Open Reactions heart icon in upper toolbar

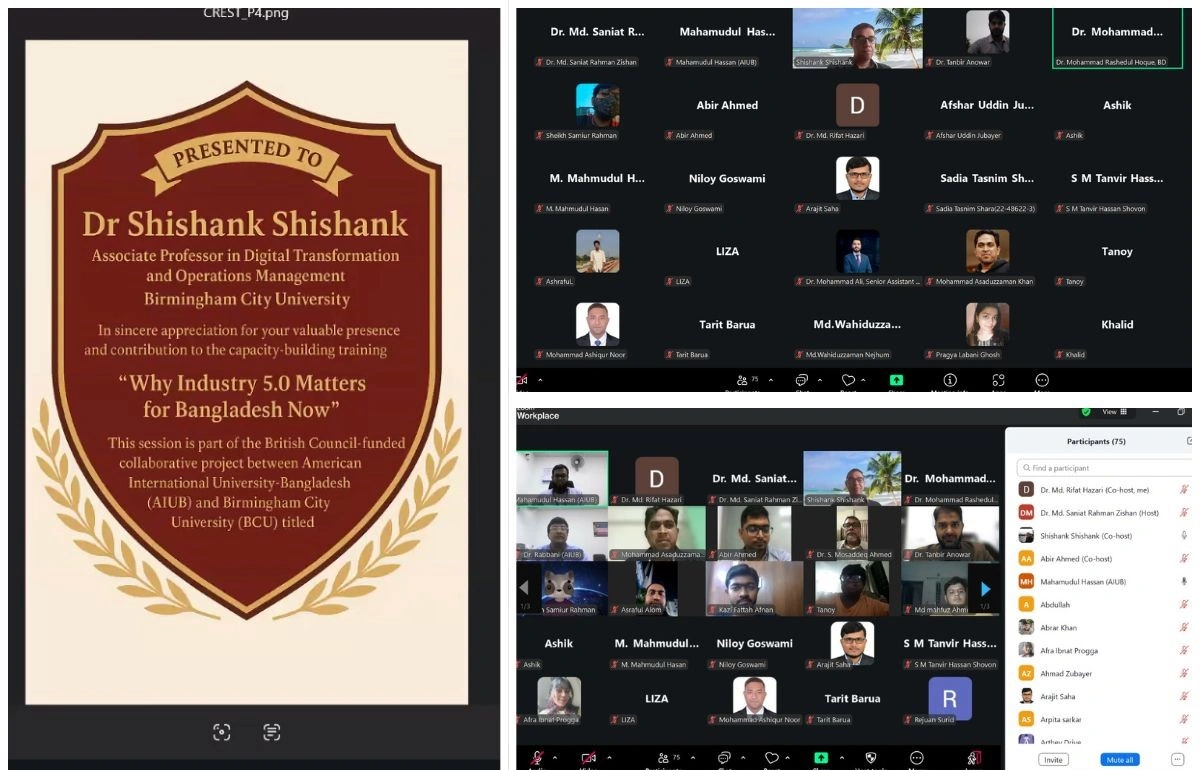[848, 381]
